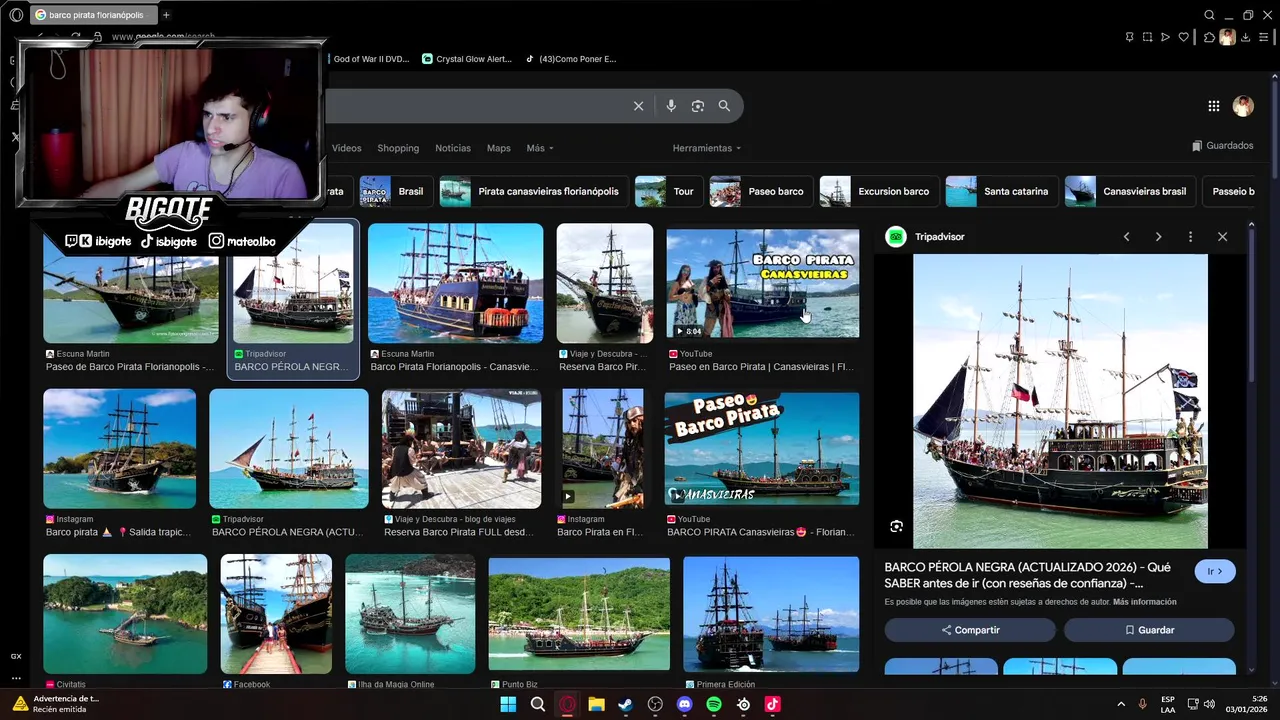
Task: Open the ESP LAA language indicator
Action: 1168,704
